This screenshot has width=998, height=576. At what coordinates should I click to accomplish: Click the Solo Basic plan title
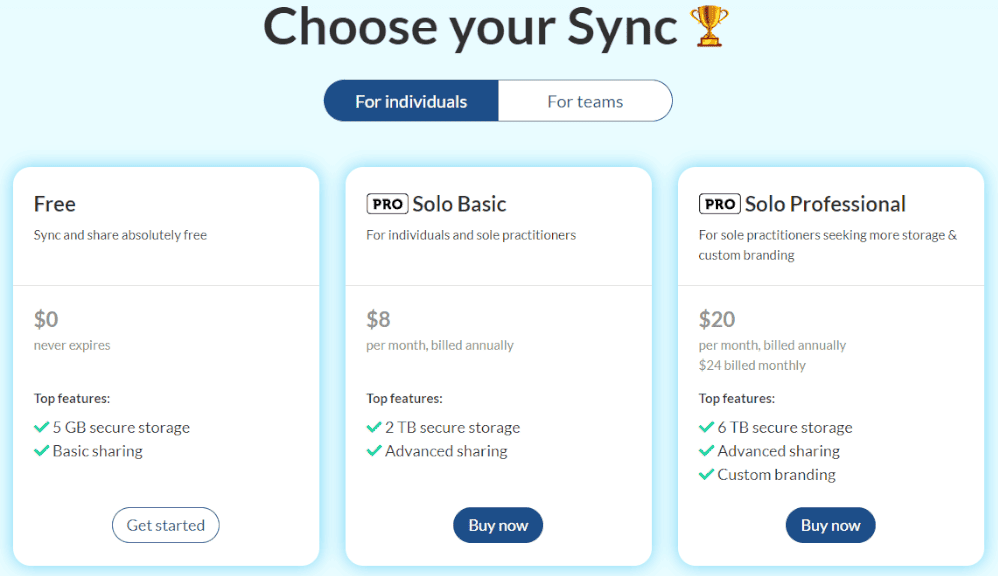(459, 204)
